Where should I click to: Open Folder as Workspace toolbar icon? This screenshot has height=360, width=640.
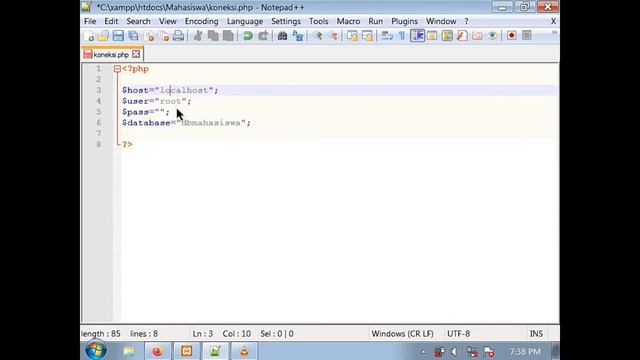[x=477, y=36]
